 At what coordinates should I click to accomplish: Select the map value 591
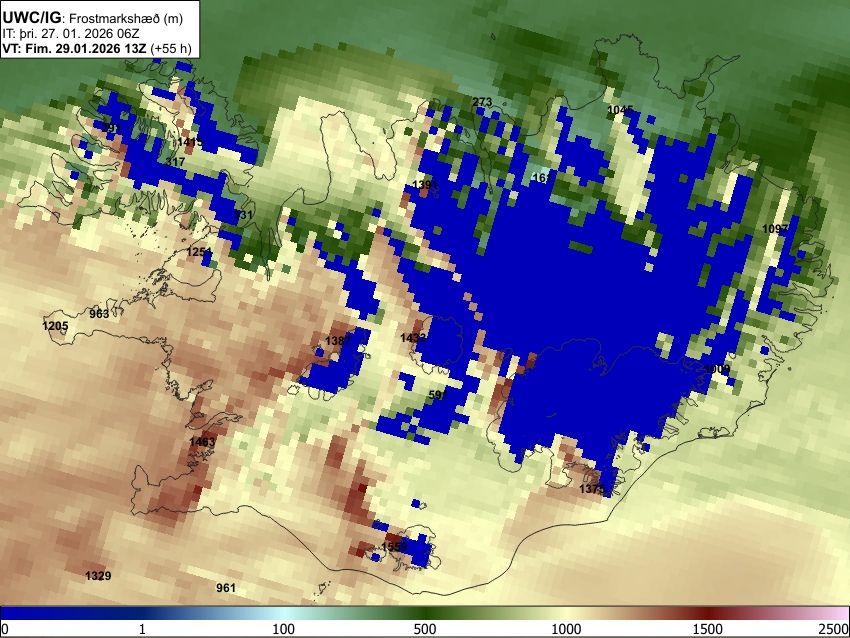(x=438, y=395)
